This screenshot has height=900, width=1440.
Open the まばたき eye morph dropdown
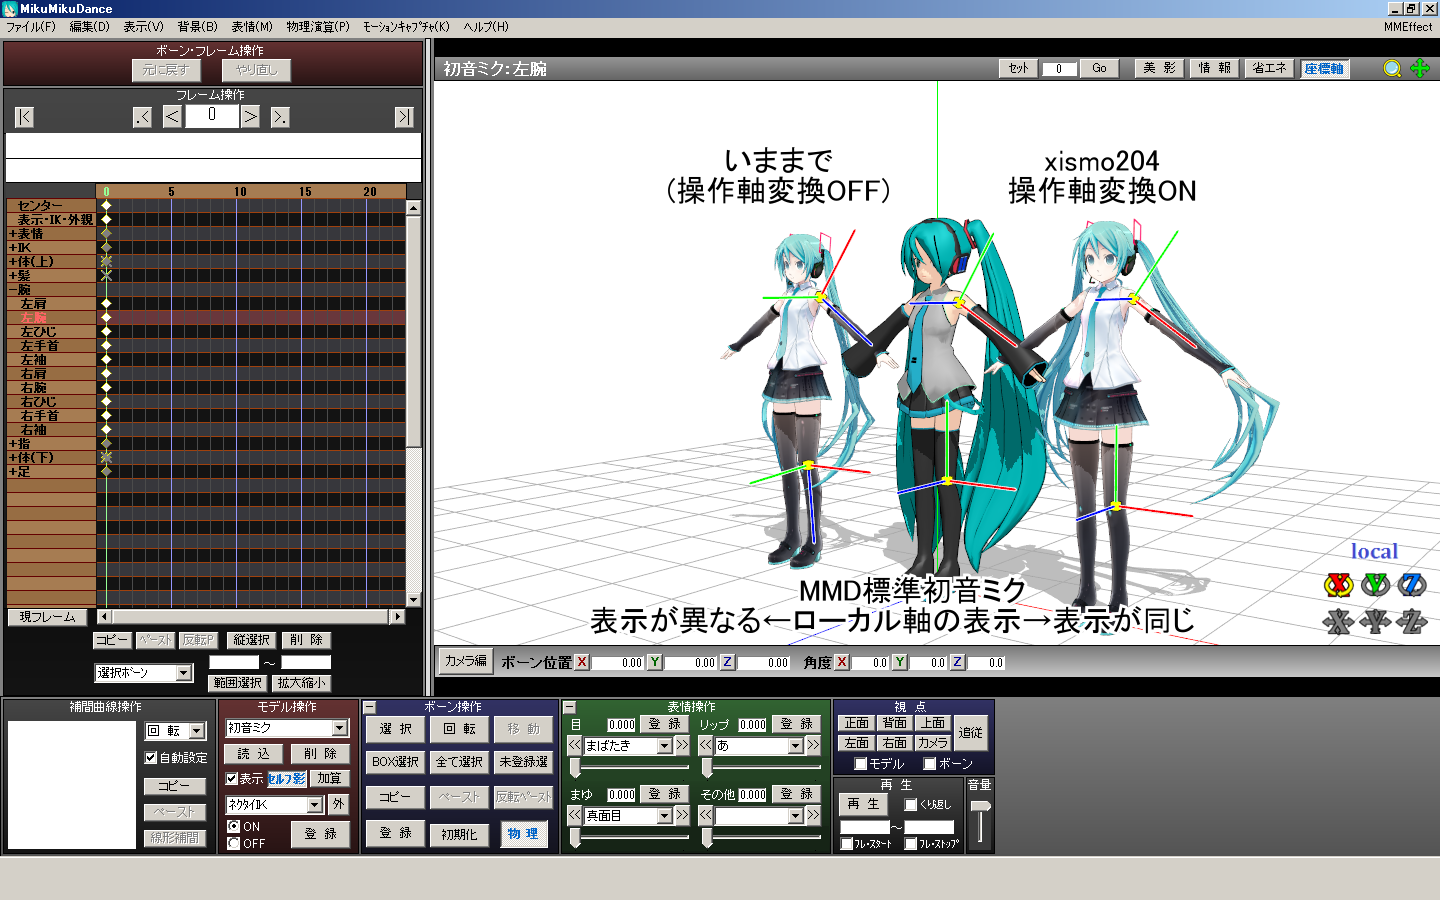(664, 746)
